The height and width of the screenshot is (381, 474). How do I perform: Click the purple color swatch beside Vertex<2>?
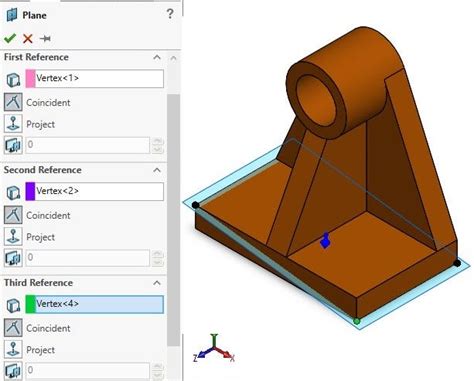click(x=30, y=191)
